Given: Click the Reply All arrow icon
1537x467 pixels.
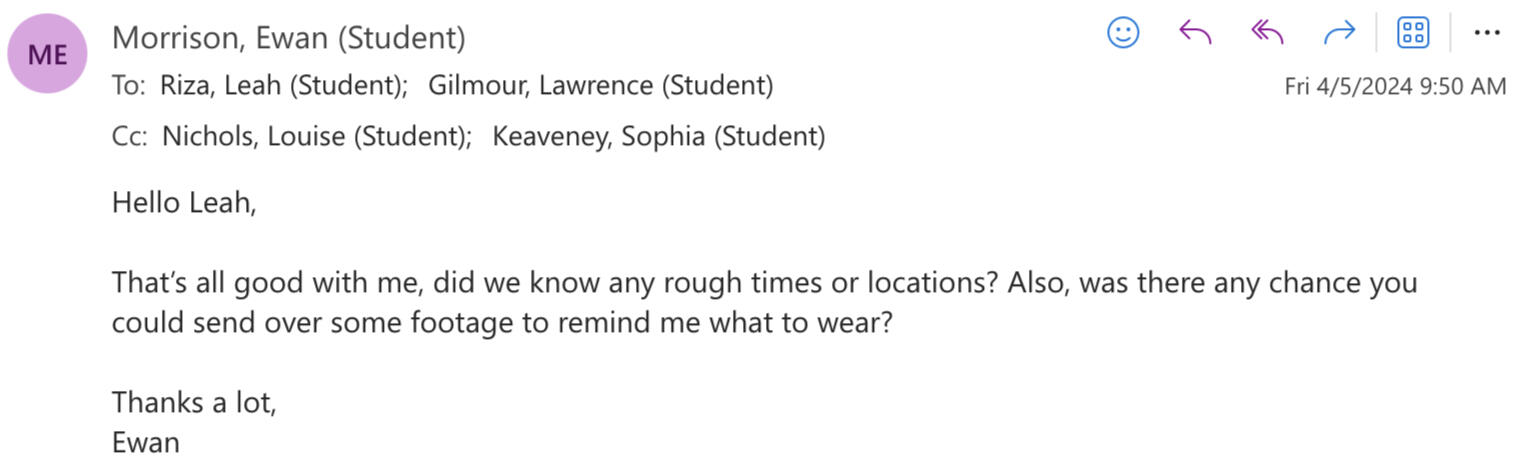Looking at the screenshot, I should point(1267,33).
